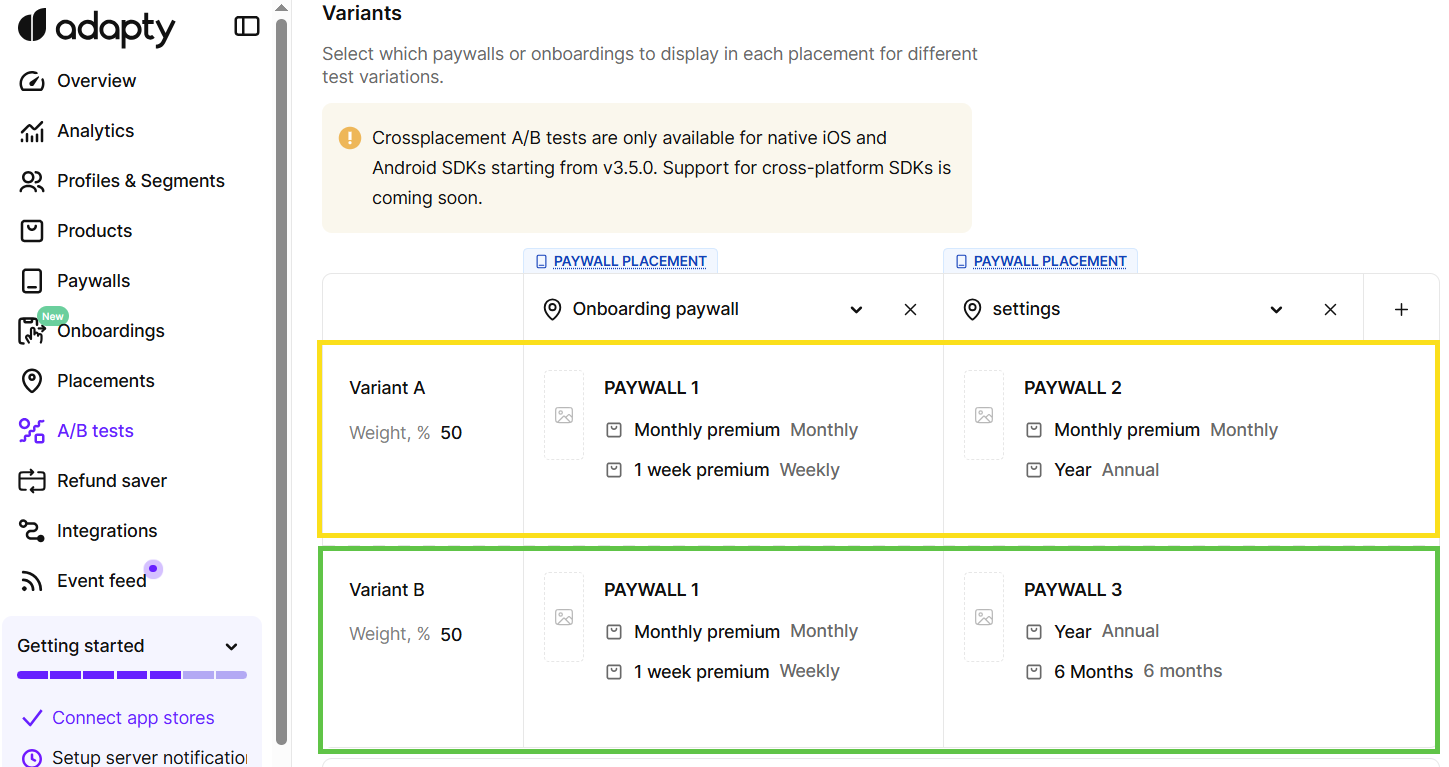Remove the Onboarding paywall placement column

pyautogui.click(x=910, y=310)
